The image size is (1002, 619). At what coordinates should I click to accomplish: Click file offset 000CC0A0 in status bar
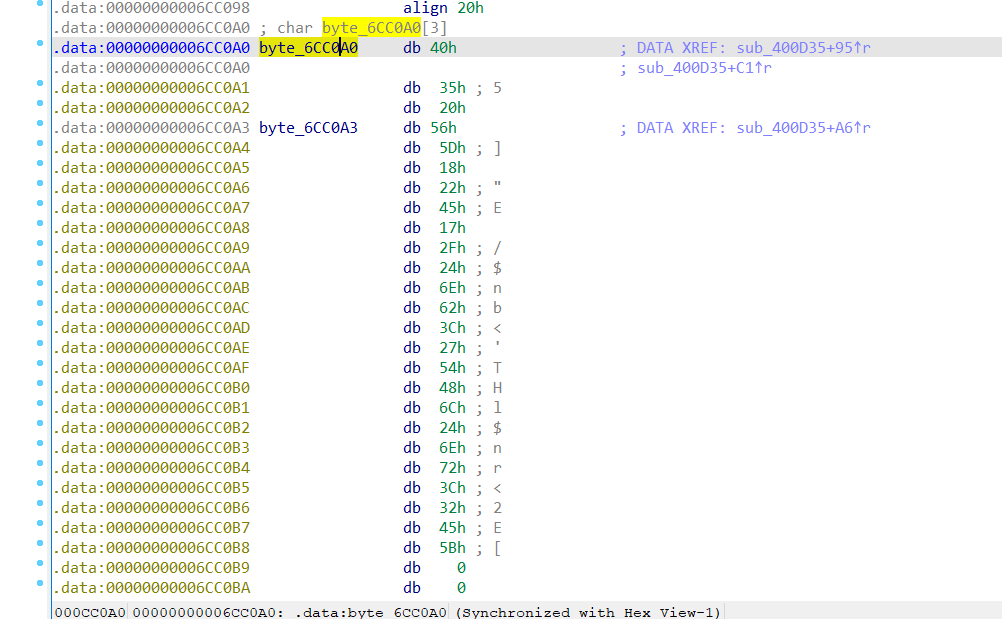(89, 612)
